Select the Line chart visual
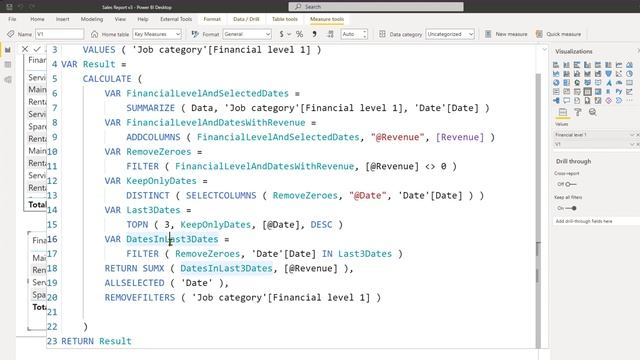The image size is (640, 360). tap(619, 65)
